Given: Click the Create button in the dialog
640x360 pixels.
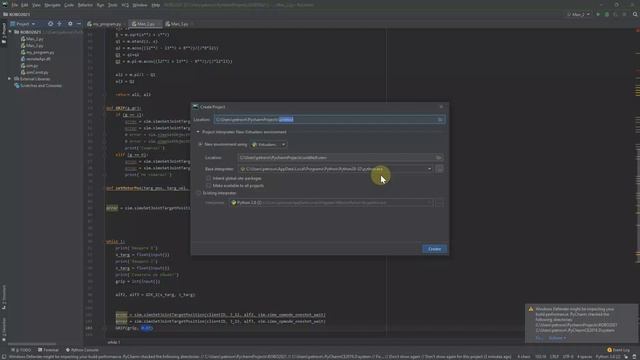Looking at the screenshot, I should click(434, 249).
